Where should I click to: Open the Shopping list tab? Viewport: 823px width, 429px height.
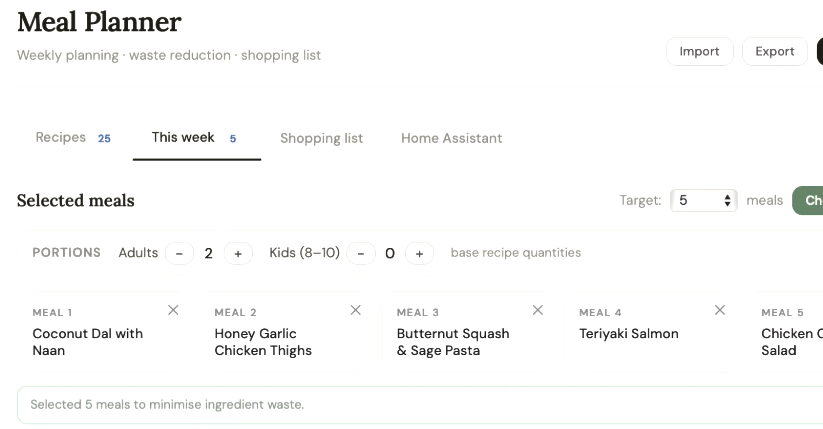322,139
